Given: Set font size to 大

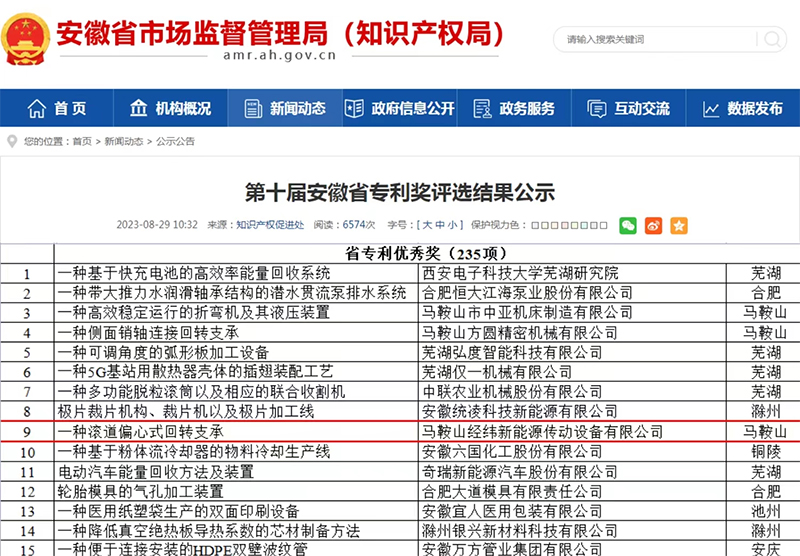Looking at the screenshot, I should click(x=426, y=225).
